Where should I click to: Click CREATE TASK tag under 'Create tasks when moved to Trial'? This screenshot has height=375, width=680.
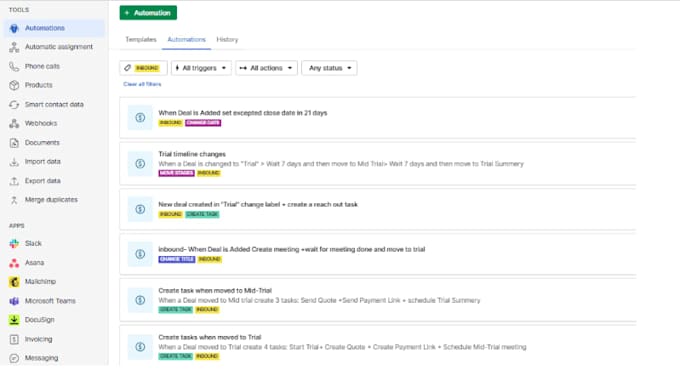click(x=176, y=356)
